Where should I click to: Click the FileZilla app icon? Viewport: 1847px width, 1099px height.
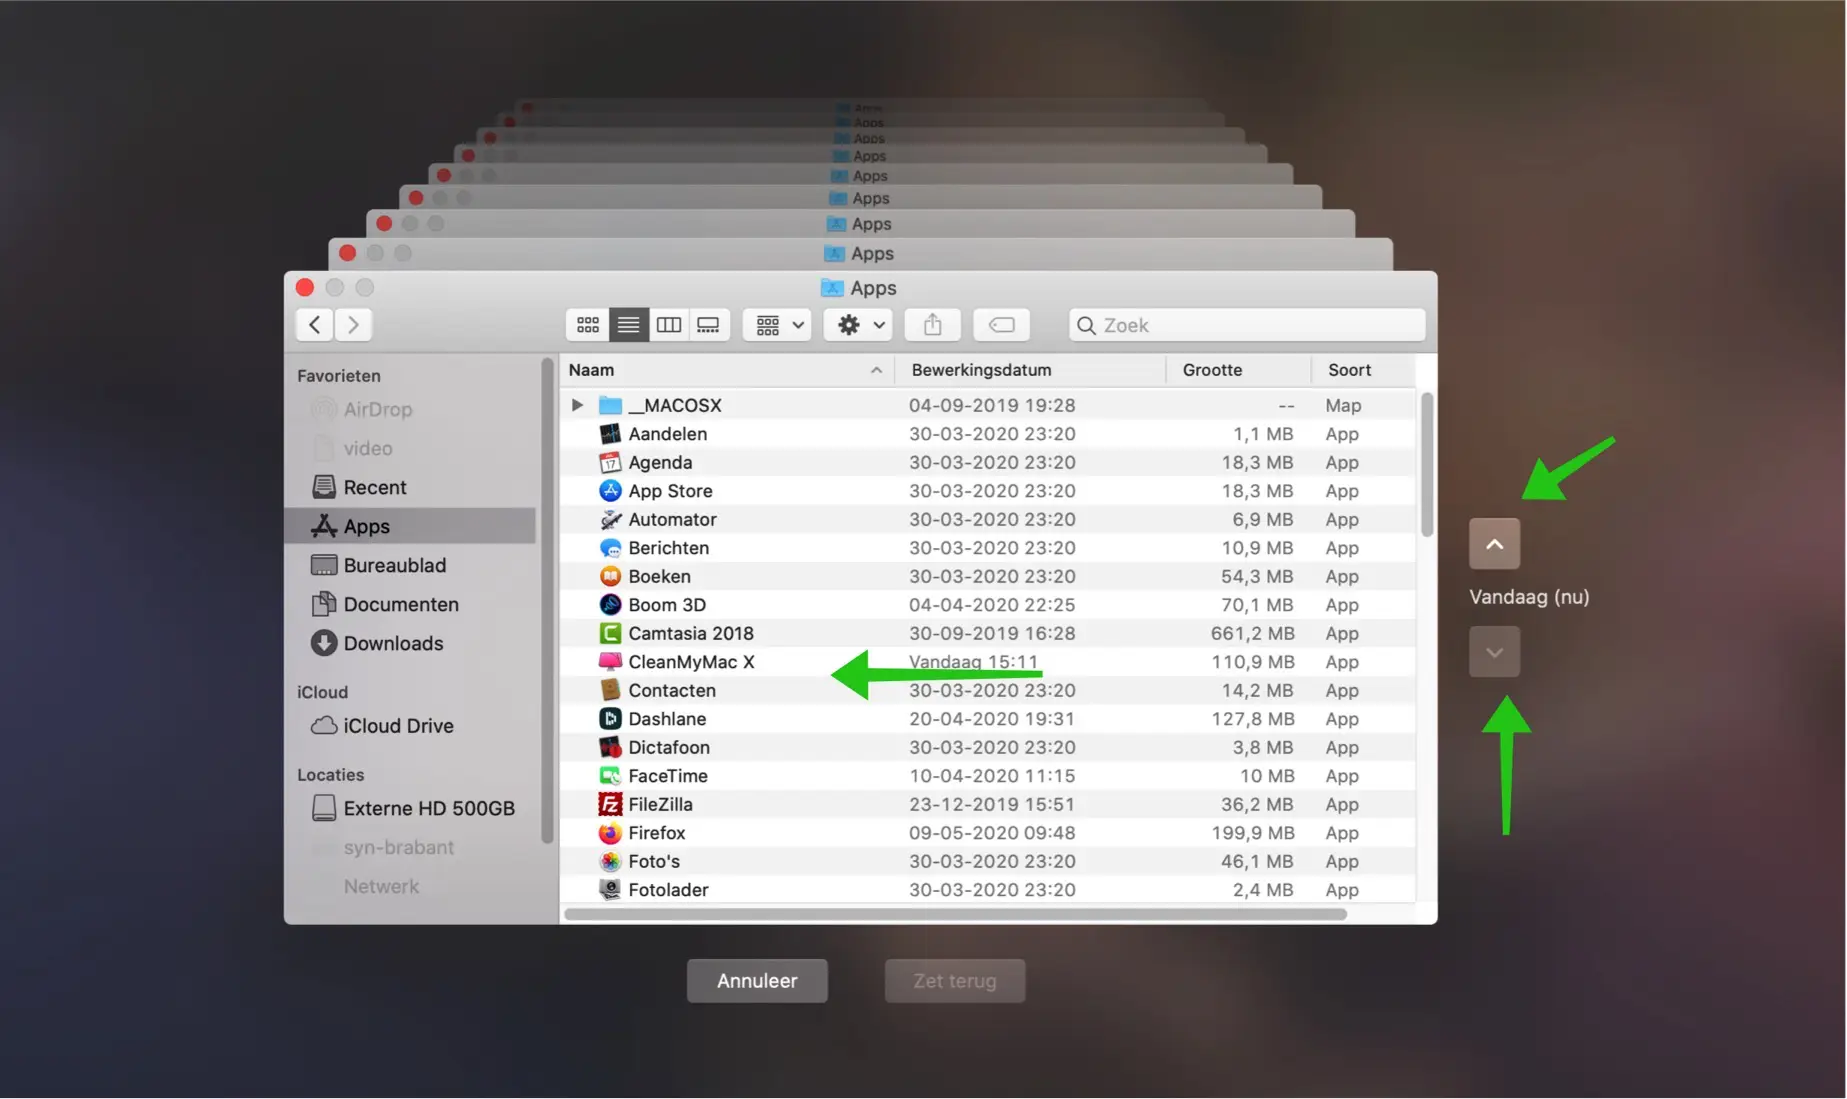(x=610, y=804)
